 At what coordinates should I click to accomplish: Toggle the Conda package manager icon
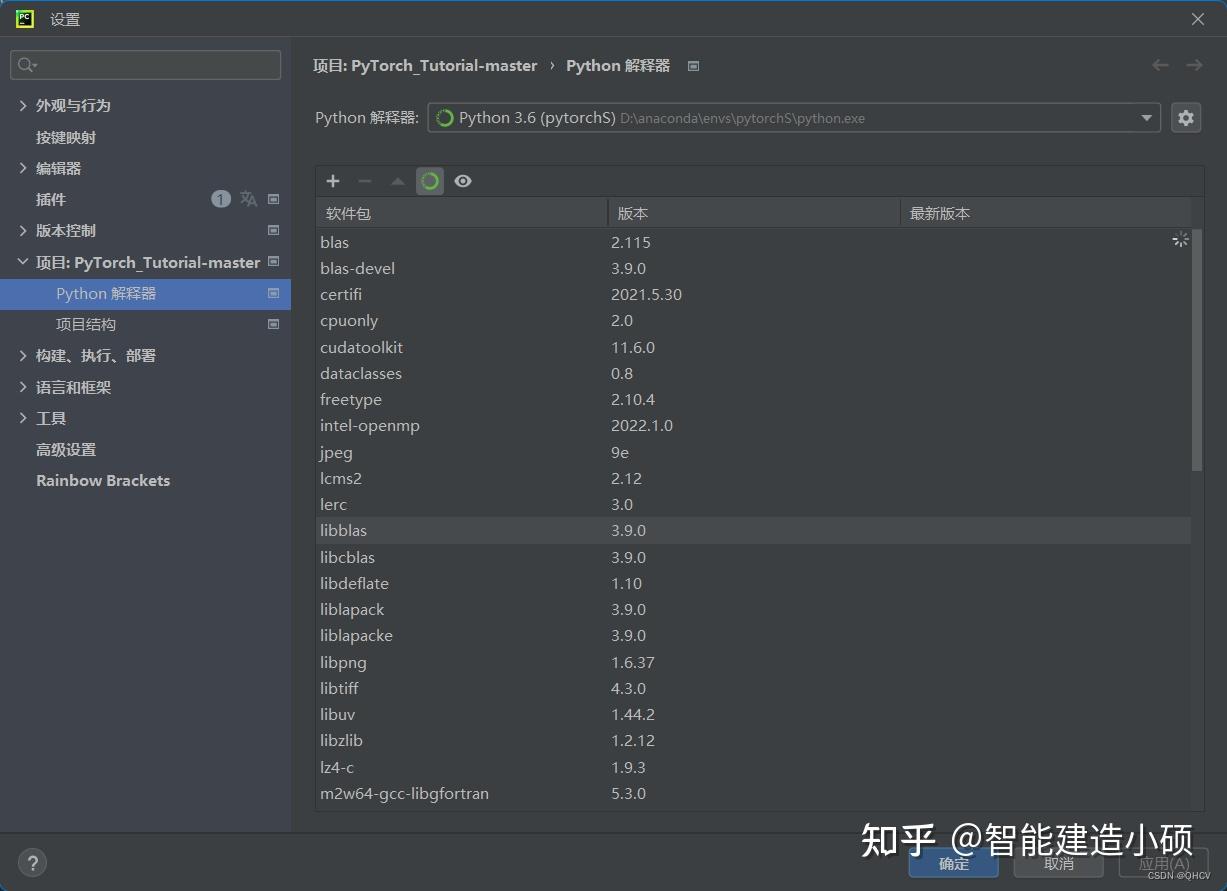click(430, 181)
